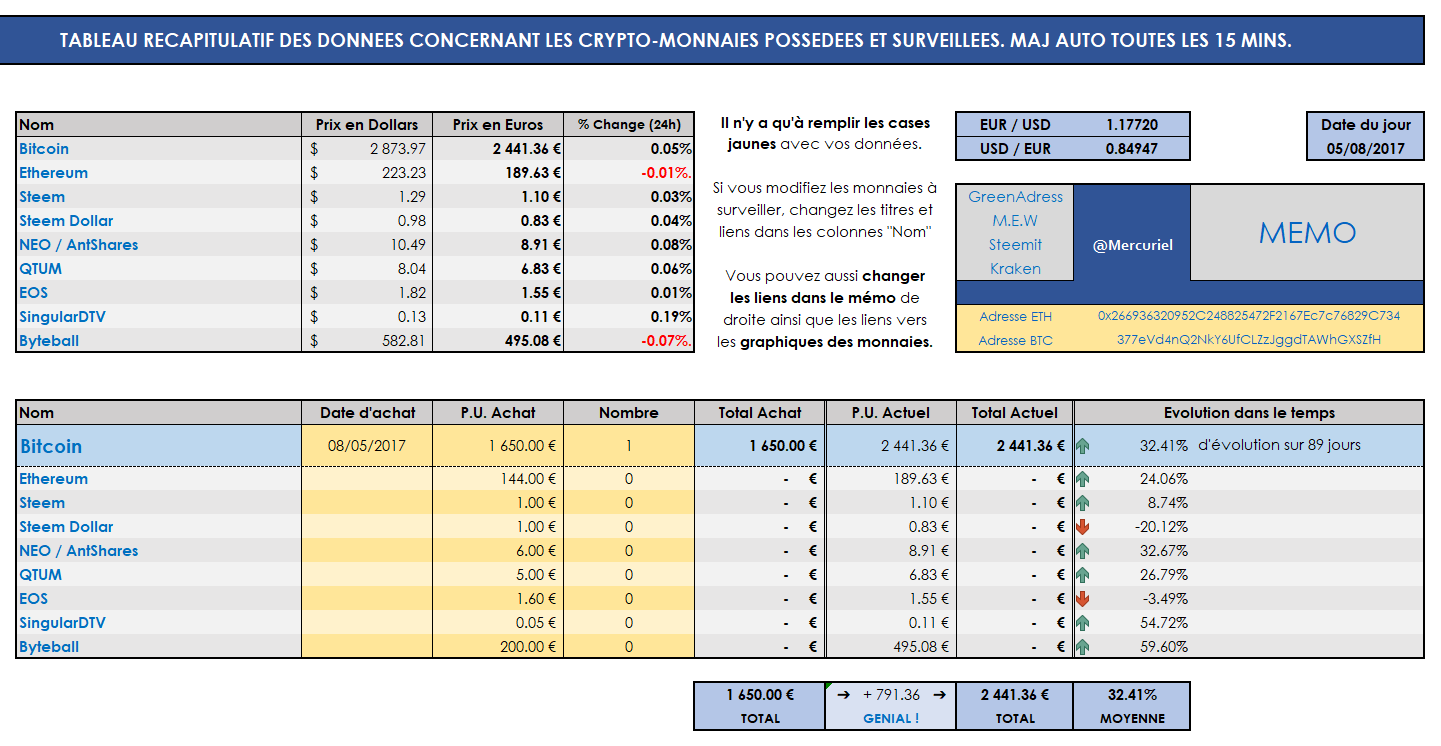
Task: Select the Bitcoin Nombre cell with value 1
Action: tap(629, 446)
